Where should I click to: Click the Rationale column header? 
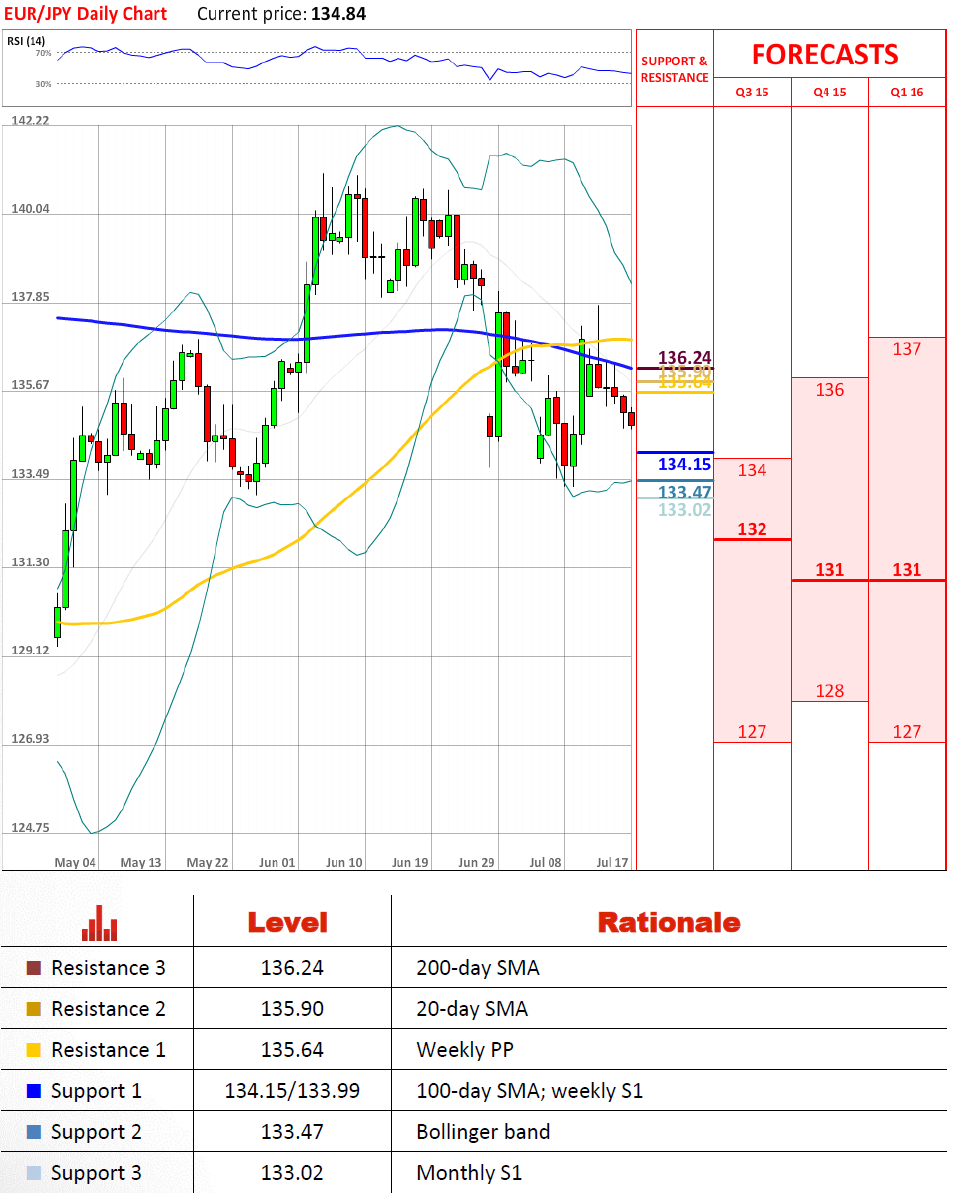pyautogui.click(x=669, y=923)
